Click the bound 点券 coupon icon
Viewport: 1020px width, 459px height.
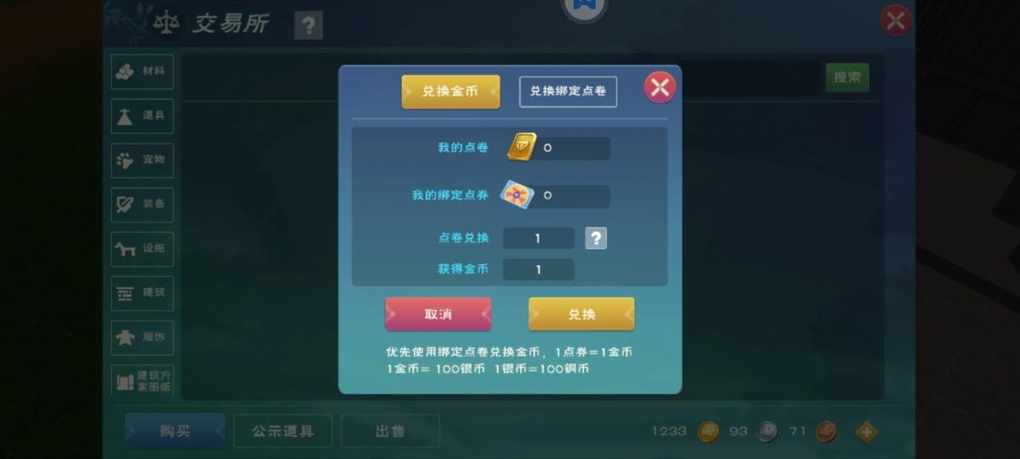point(517,195)
